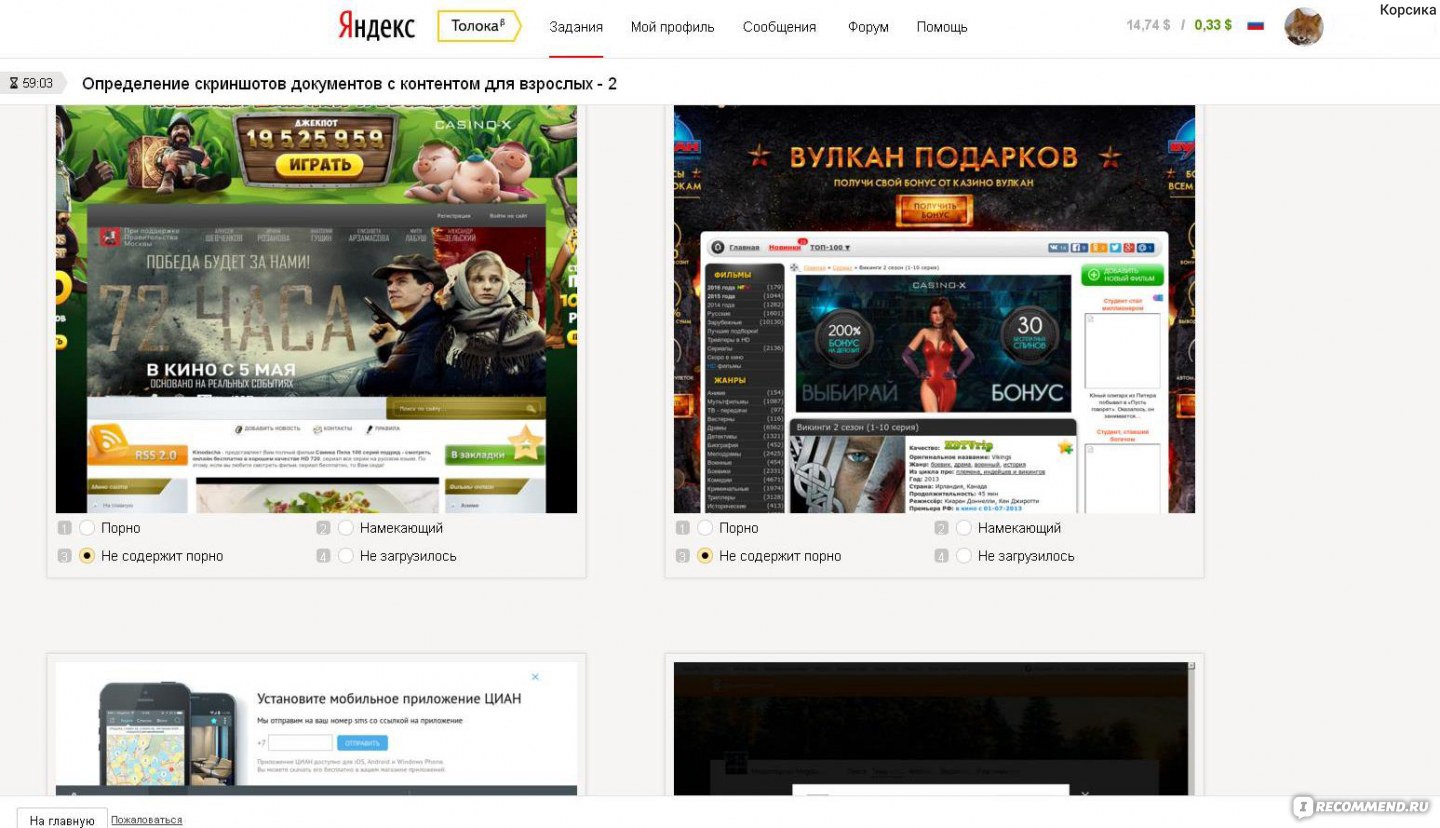Image resolution: width=1440 pixels, height=828 pixels.
Task: Click hotkey badge 1 under 72 часа screenshot
Action: [65, 528]
